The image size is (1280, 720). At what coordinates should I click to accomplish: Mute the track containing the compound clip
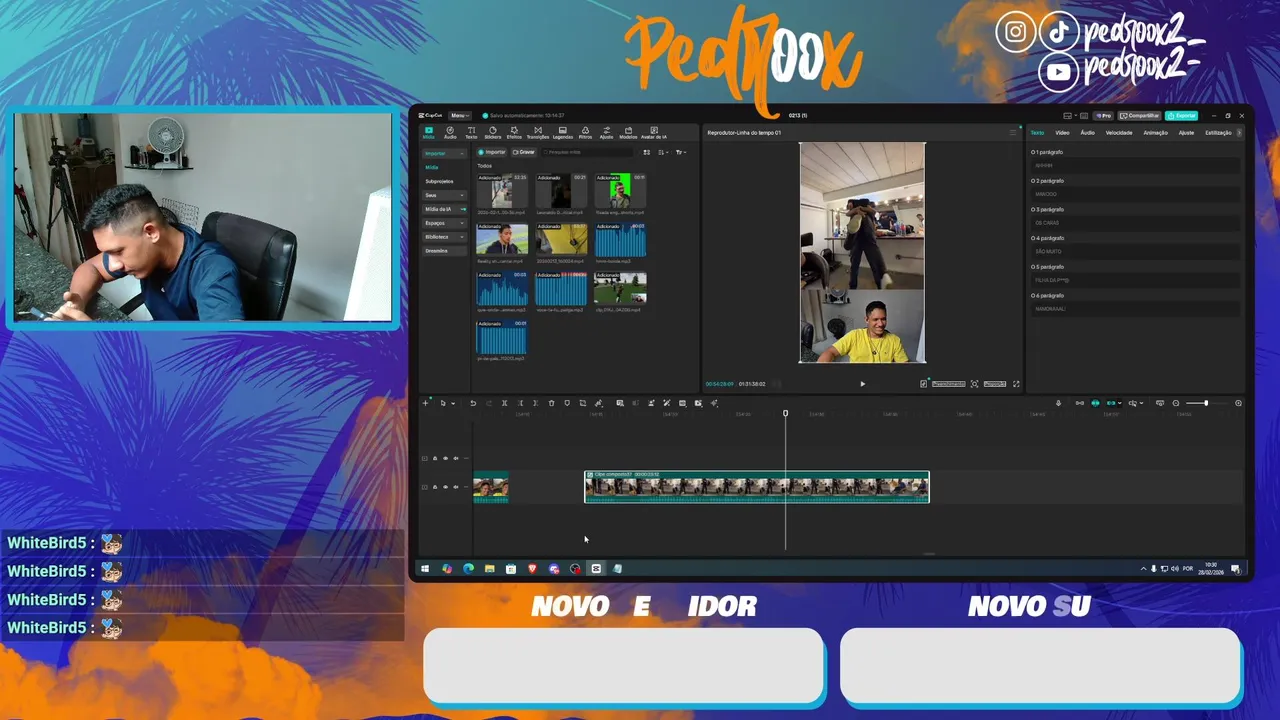456,487
